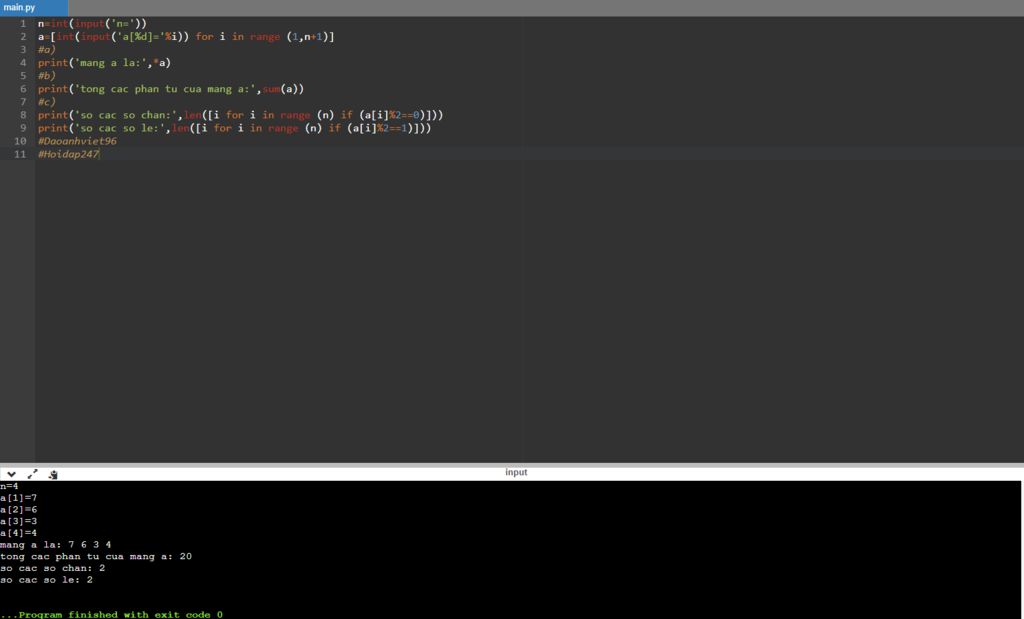Image resolution: width=1024 pixels, height=619 pixels.
Task: Click console line 'a[4]=4'
Action: 18,533
